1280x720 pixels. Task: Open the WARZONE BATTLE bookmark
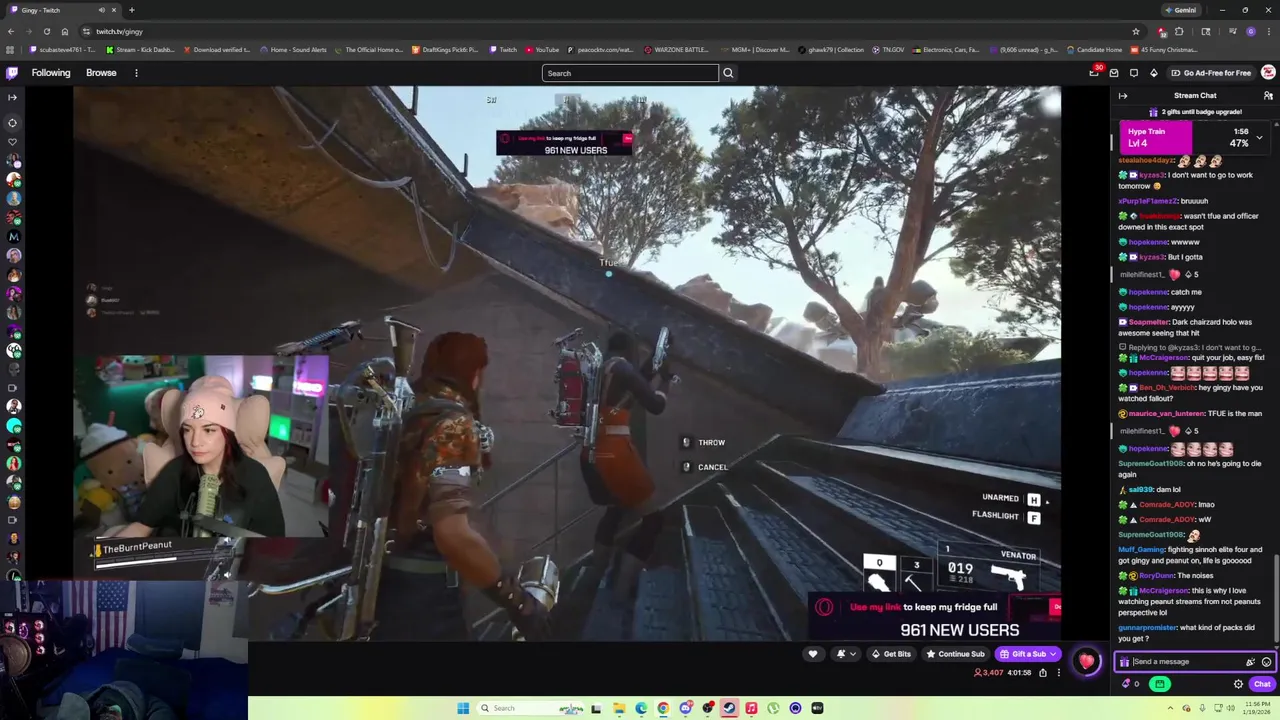pyautogui.click(x=677, y=49)
